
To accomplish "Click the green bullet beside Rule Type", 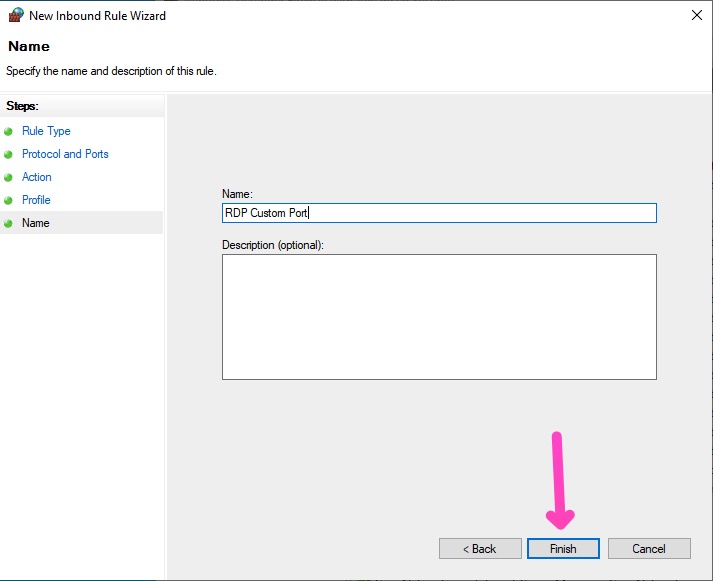I will click(x=9, y=131).
